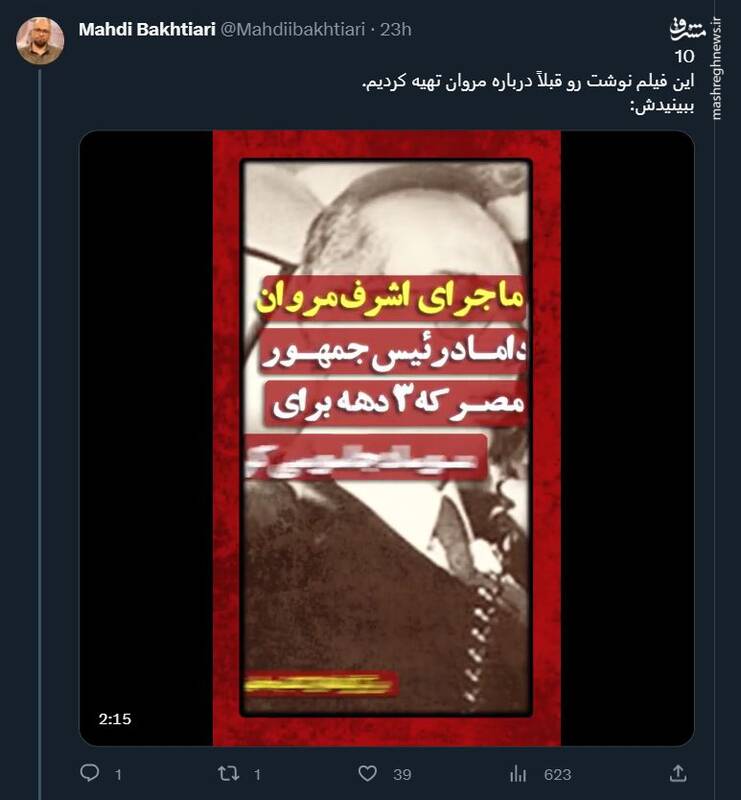Open view analytics bar chart icon

(x=517, y=774)
